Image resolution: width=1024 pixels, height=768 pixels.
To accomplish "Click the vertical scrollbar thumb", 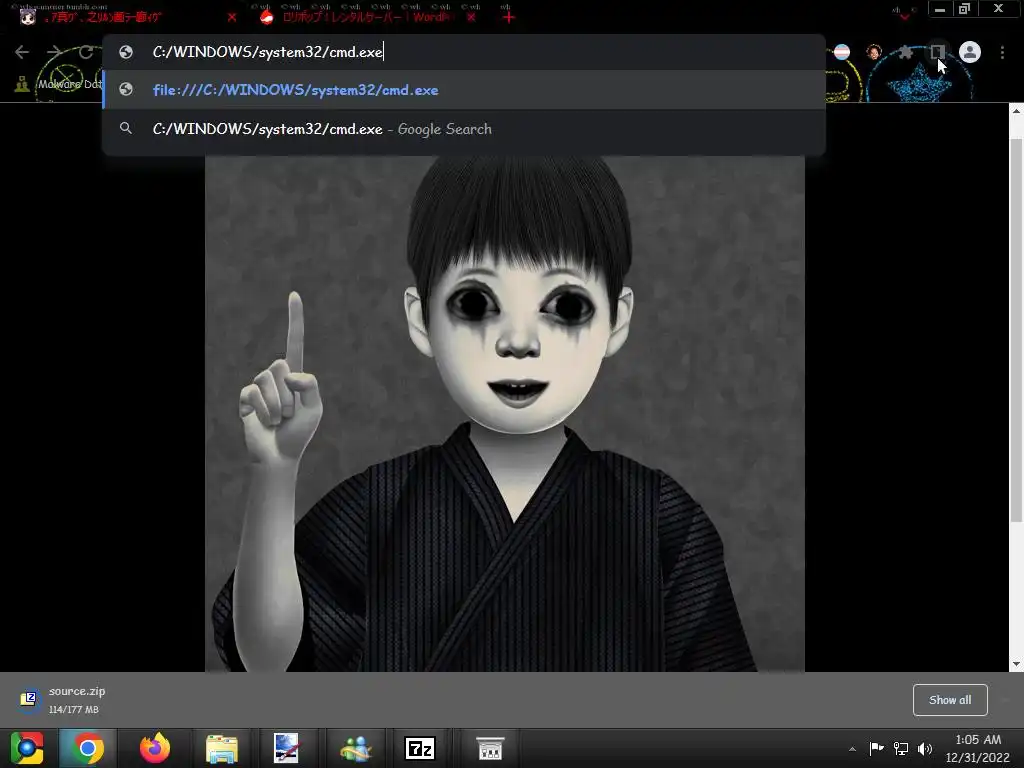I will pos(1016,330).
